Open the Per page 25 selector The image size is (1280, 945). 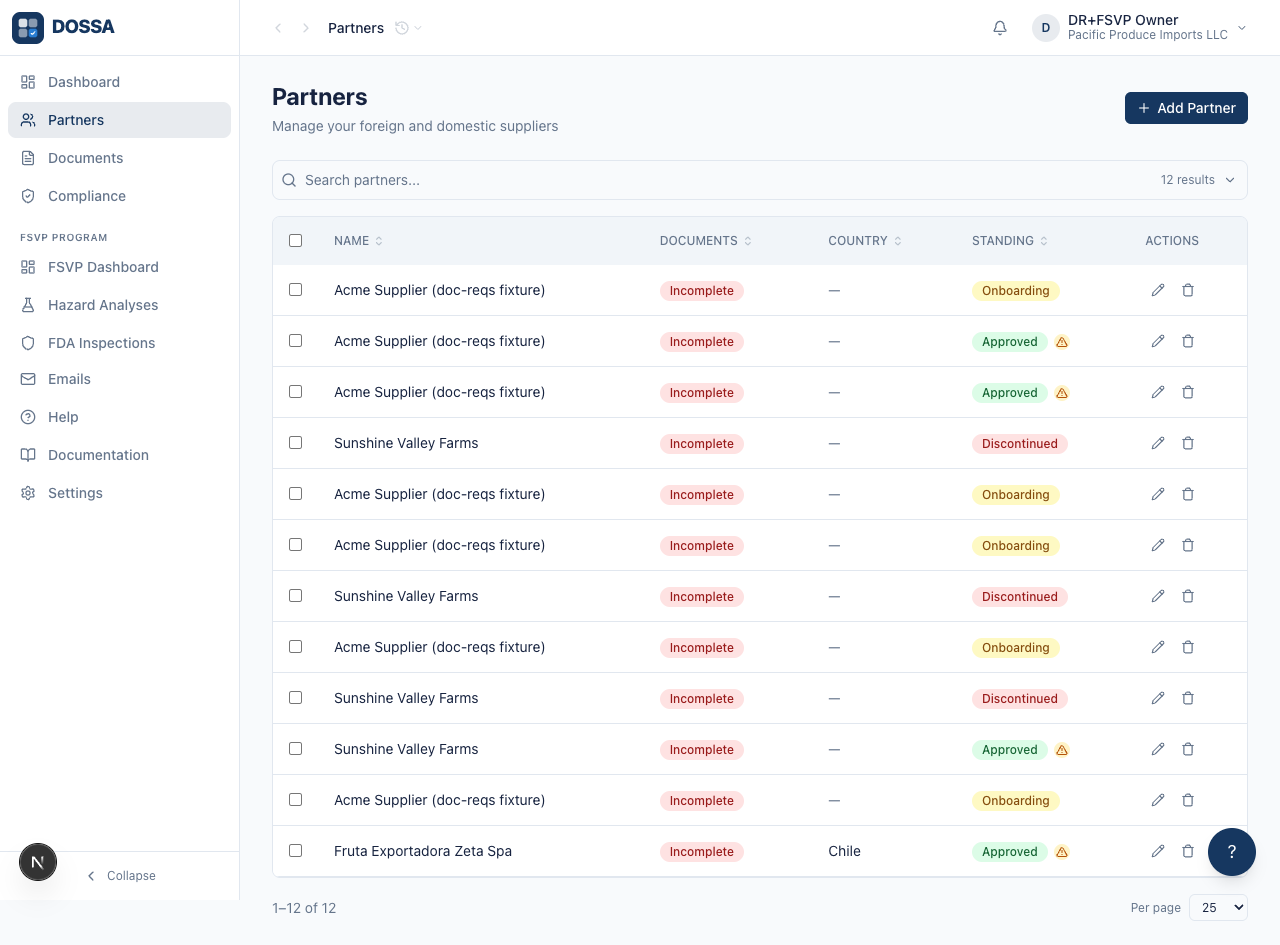(1218, 907)
